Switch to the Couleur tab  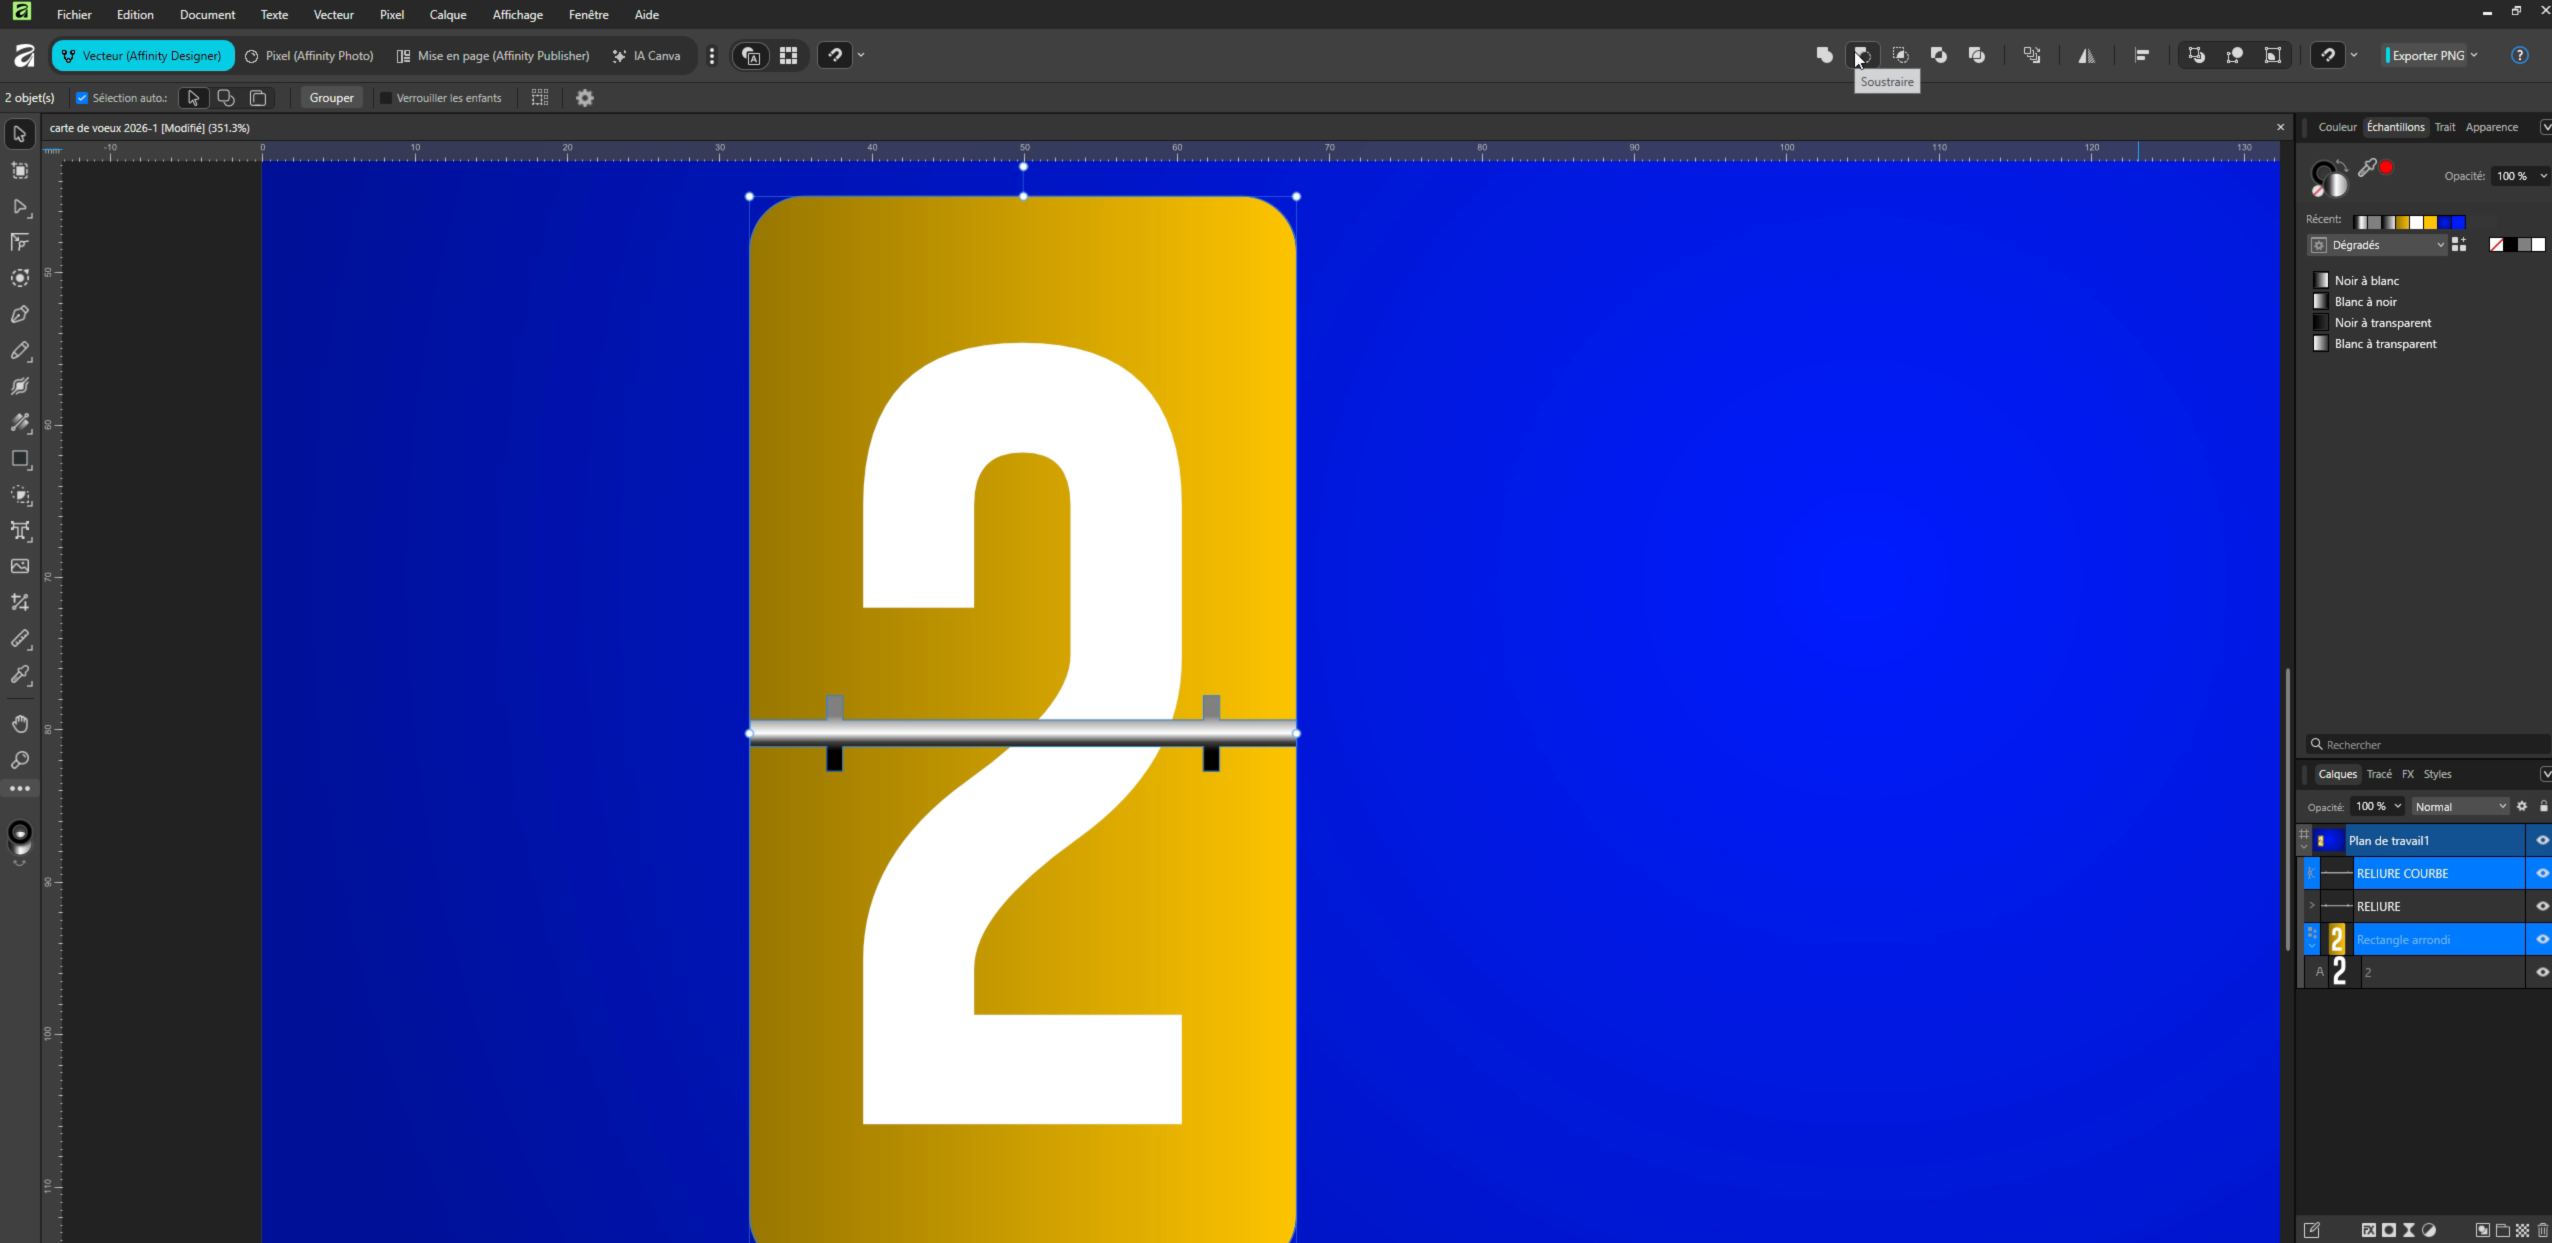coord(2336,127)
